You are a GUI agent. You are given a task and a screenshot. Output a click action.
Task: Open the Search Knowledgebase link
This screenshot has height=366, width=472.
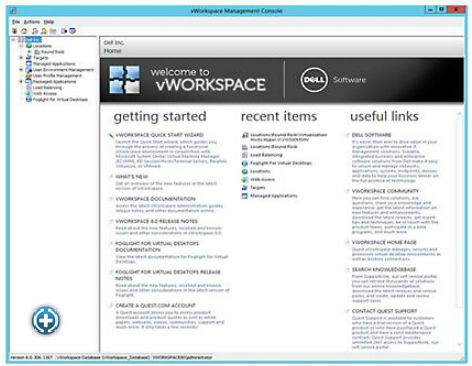tap(384, 269)
